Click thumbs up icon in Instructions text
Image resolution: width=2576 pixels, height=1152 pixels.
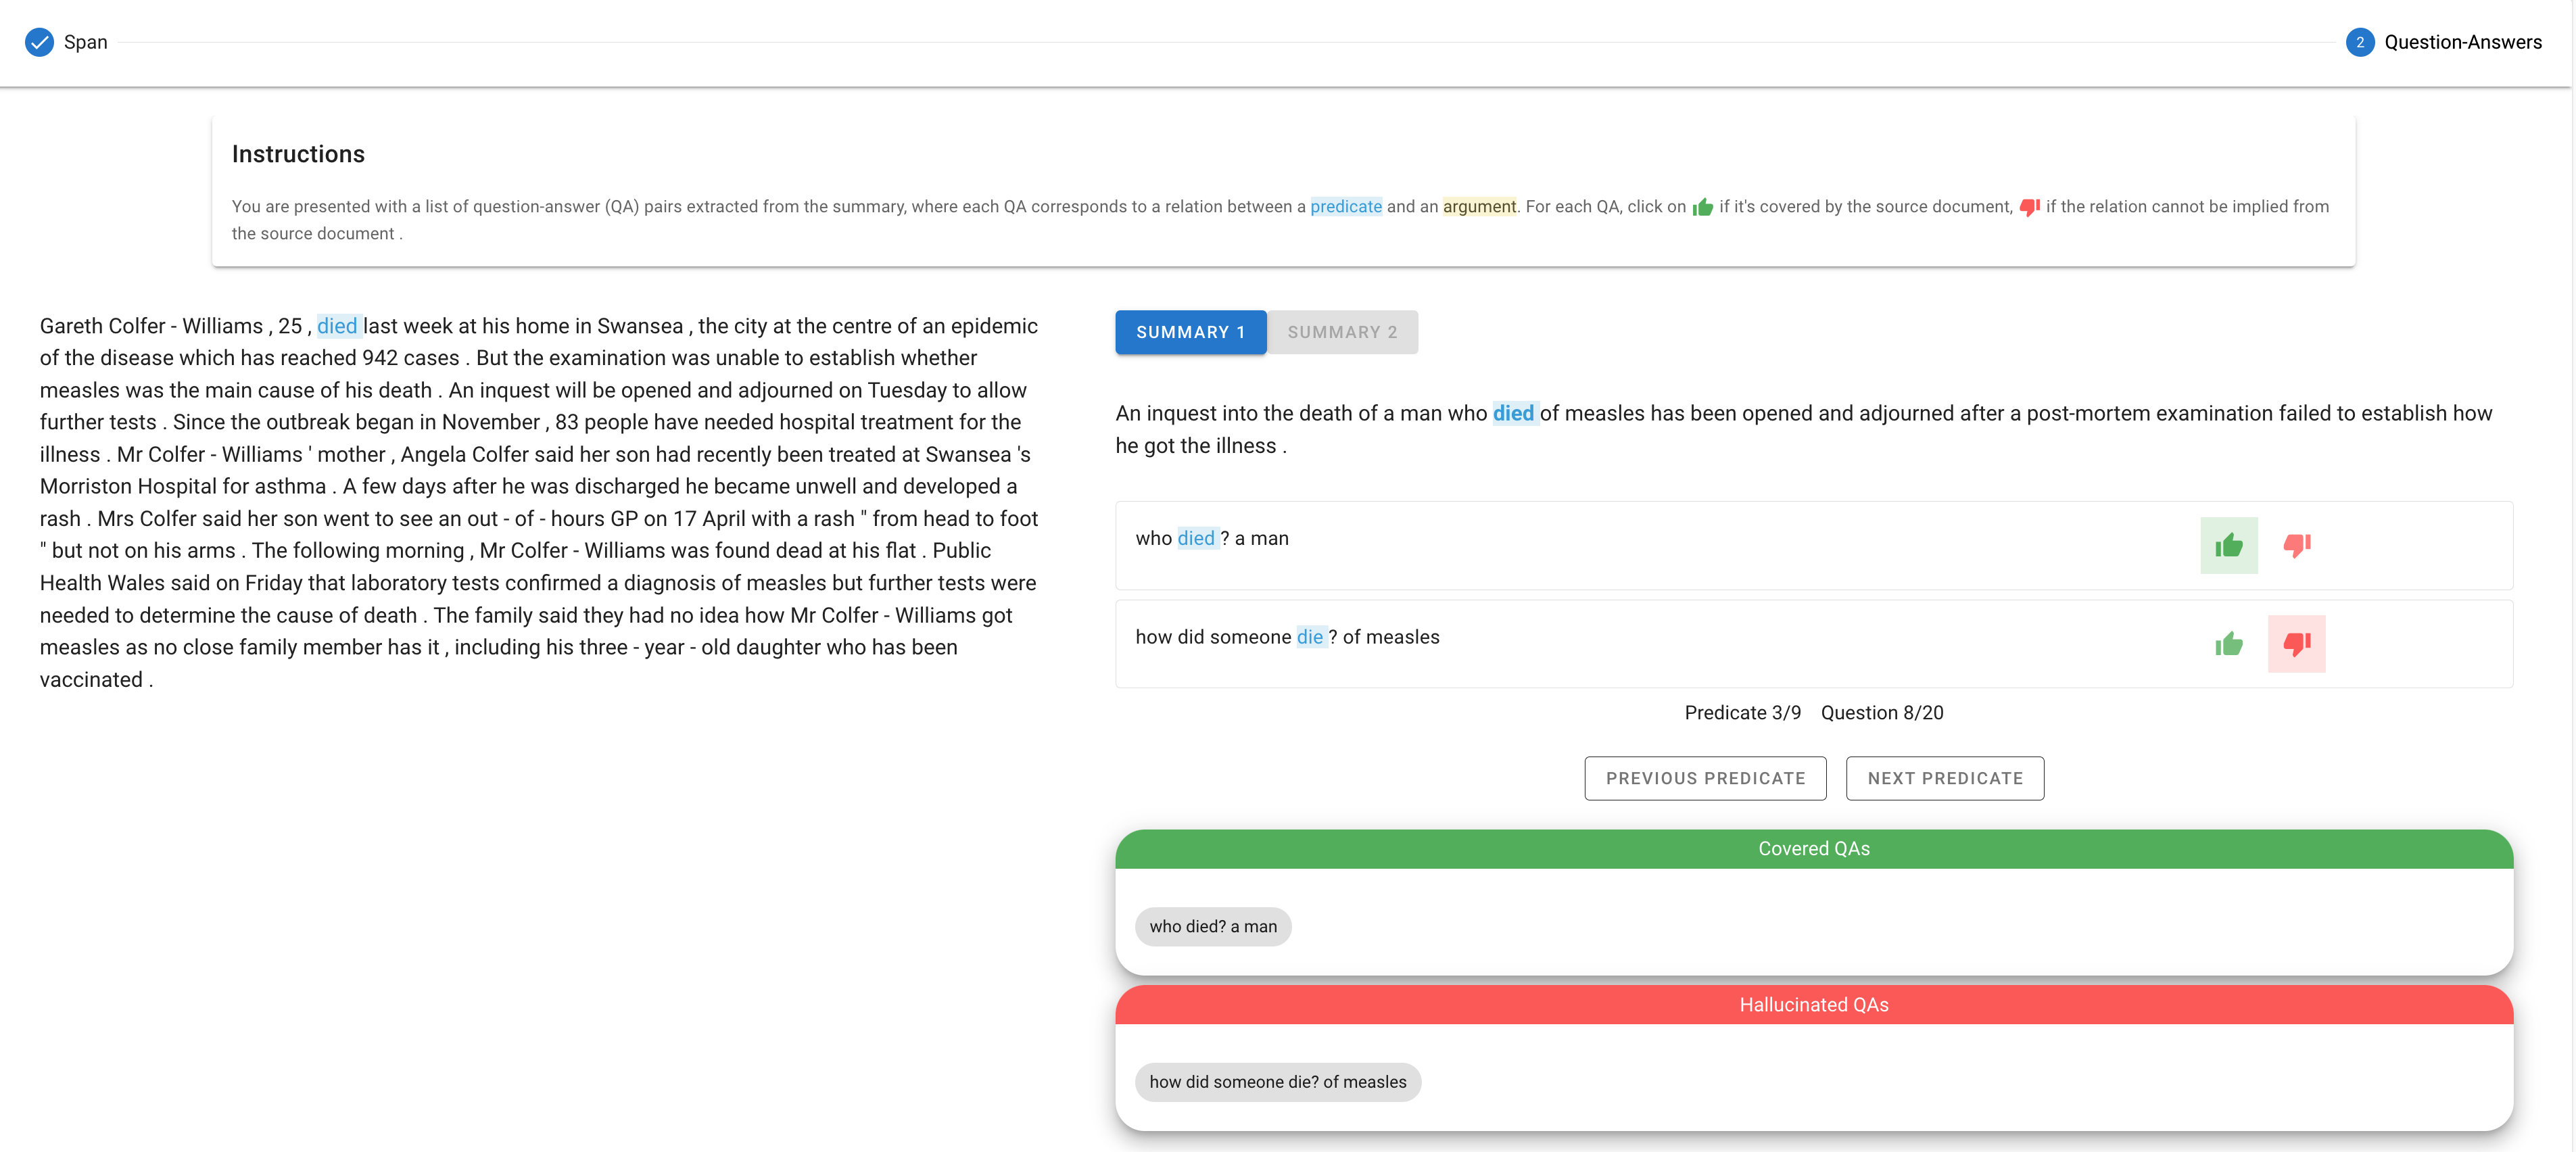tap(1702, 207)
